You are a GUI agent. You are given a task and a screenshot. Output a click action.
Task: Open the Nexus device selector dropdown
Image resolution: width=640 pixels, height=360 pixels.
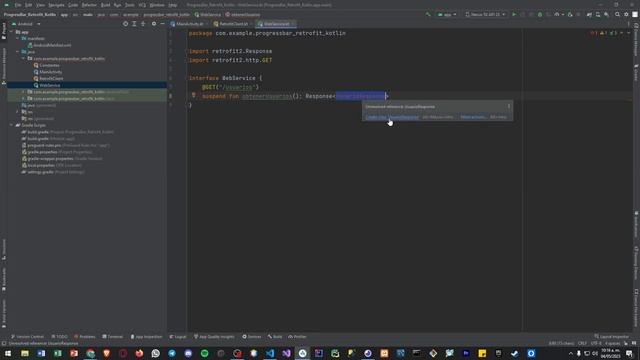point(486,14)
